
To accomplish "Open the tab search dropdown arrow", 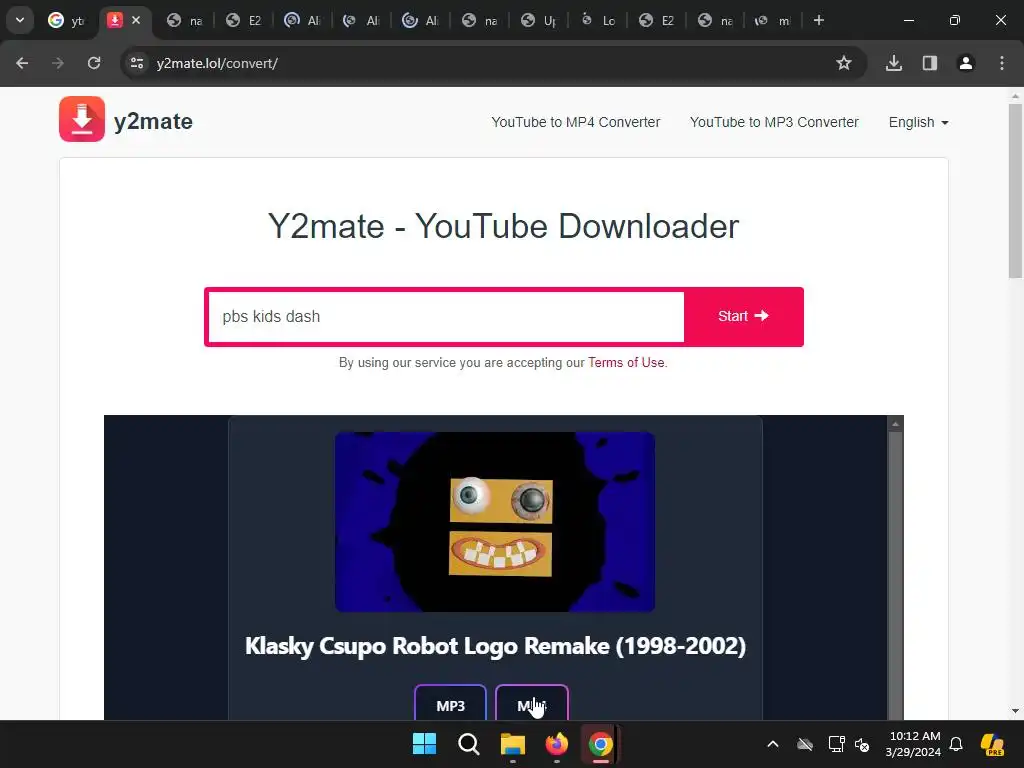I will 20,20.
